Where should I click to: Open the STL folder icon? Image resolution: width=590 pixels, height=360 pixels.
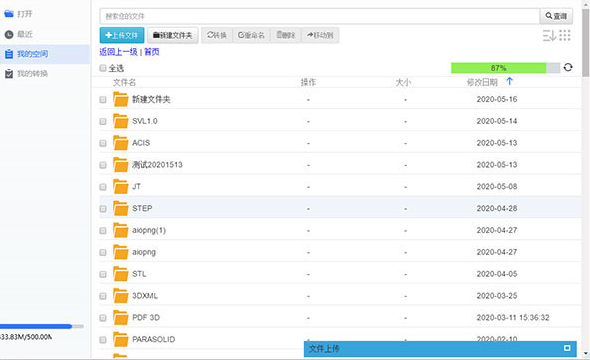point(121,274)
